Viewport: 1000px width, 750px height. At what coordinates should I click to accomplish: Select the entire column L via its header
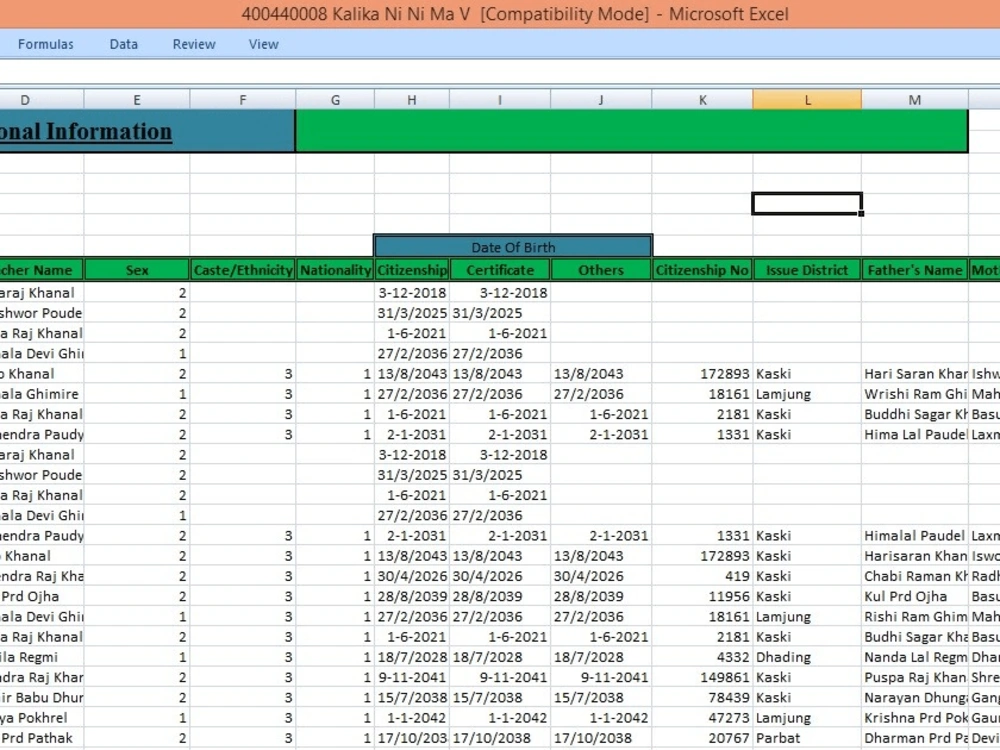(x=806, y=99)
